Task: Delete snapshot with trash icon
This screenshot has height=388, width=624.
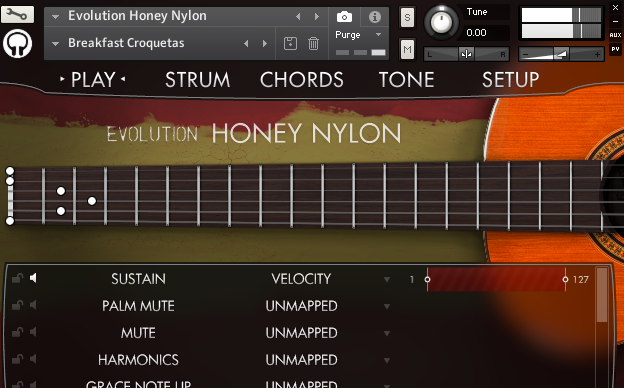Action: tap(313, 43)
